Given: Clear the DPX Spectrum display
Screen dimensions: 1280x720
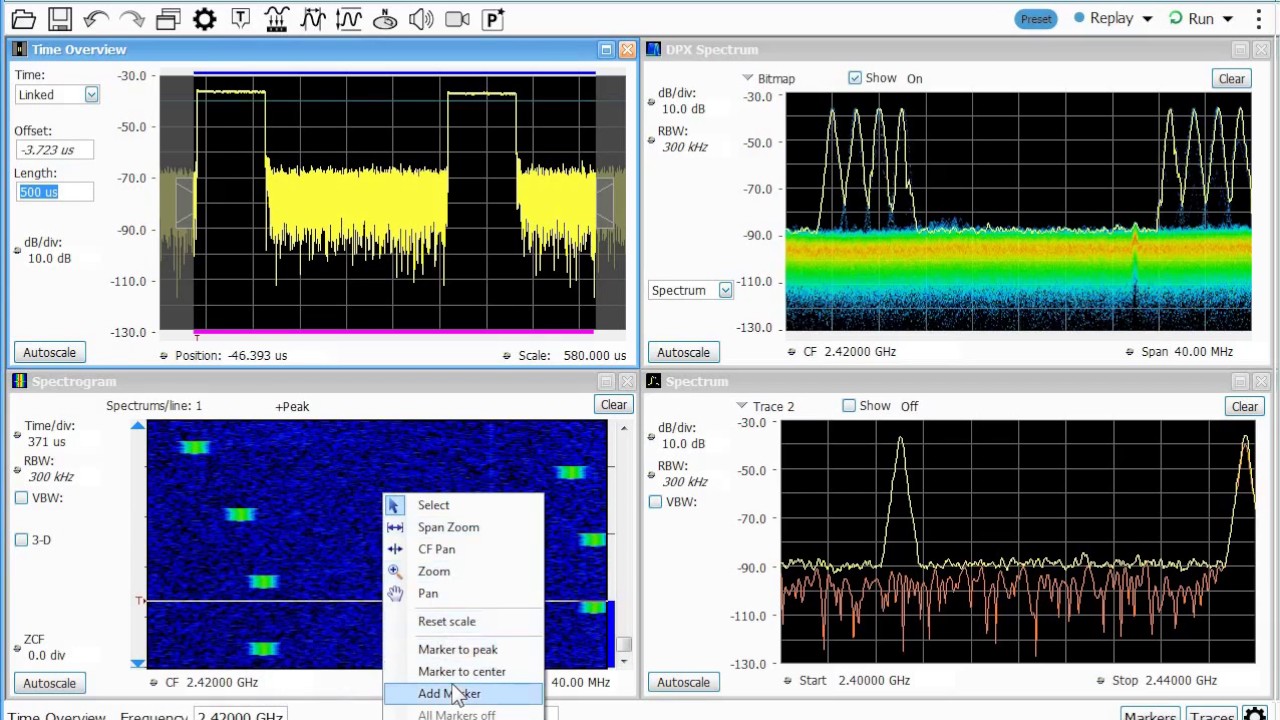Looking at the screenshot, I should click(x=1231, y=78).
